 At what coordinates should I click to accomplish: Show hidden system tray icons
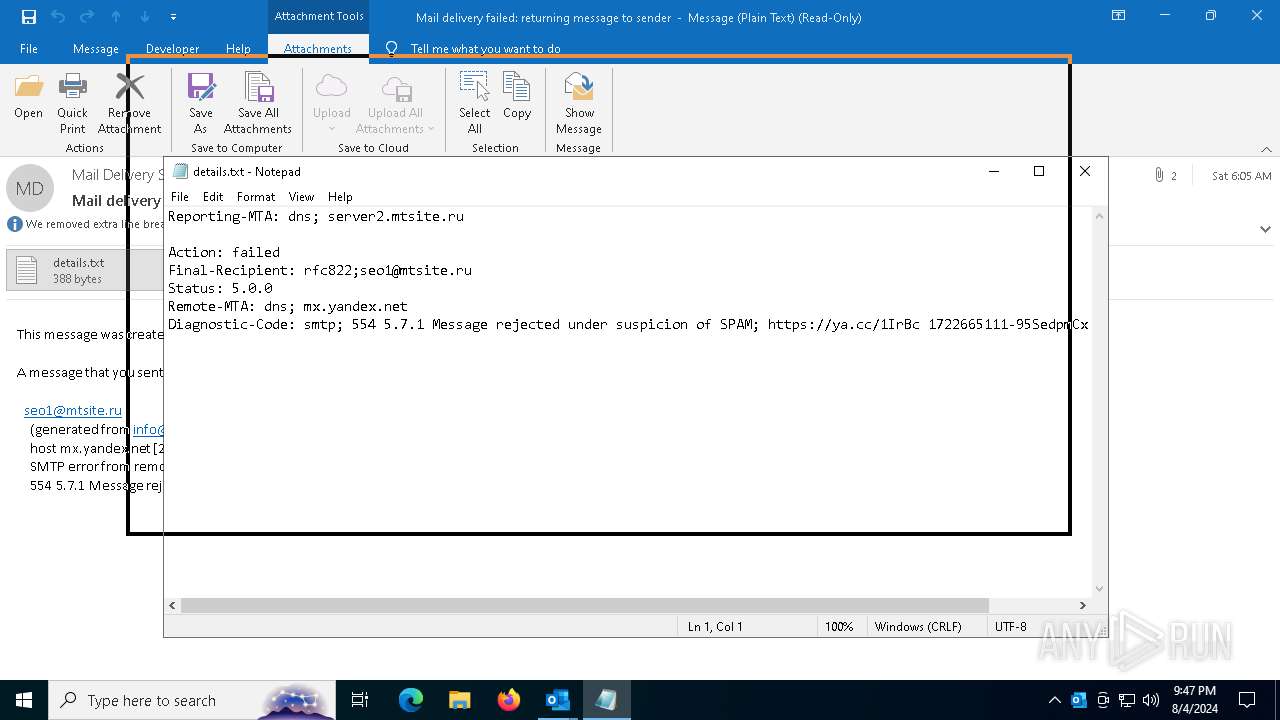coord(1055,700)
